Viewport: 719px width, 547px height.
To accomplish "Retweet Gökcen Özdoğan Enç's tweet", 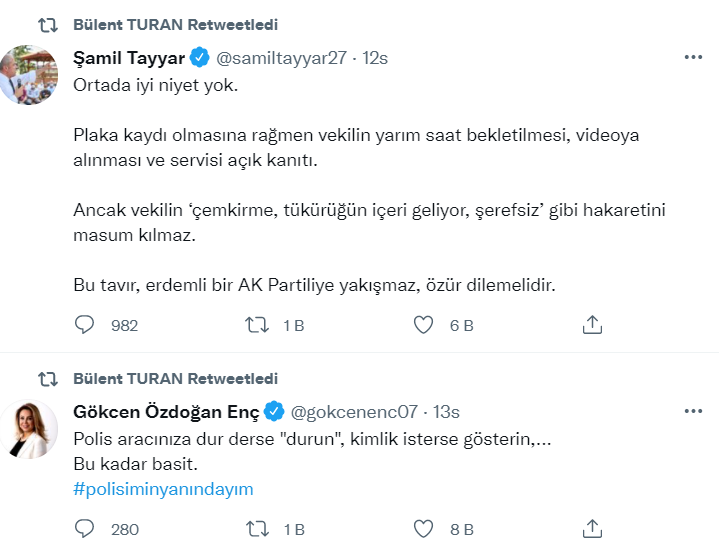I will coord(256,529).
